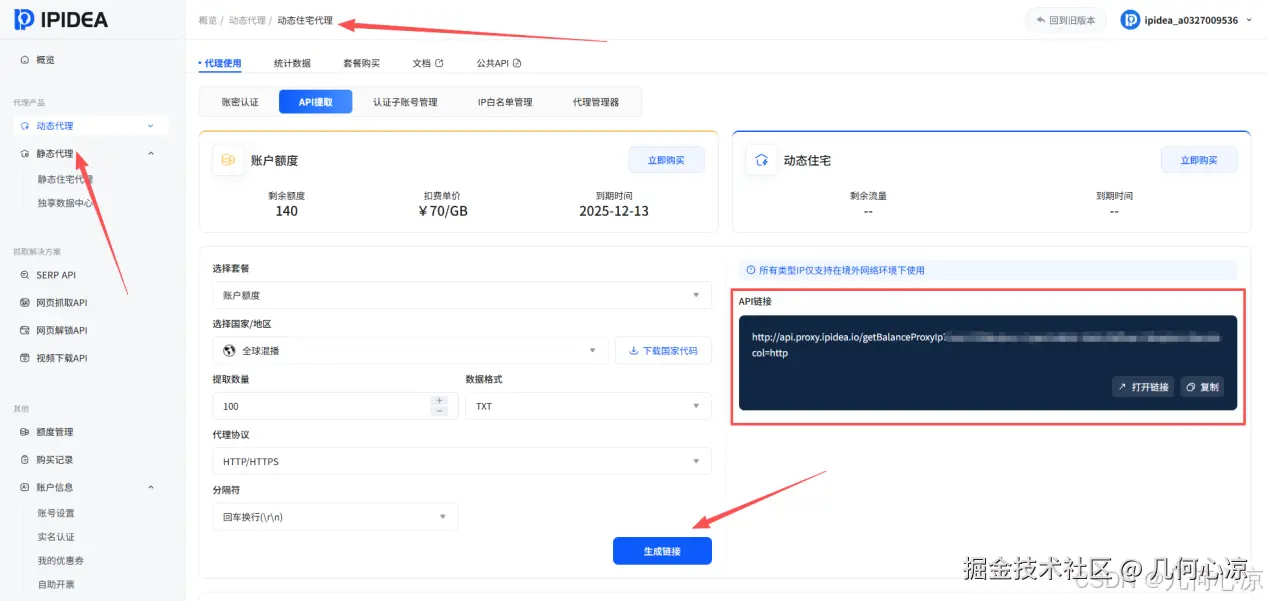Screen dimensions: 1267x601
Task: Select the 代理管理器 sub-tab
Action: tap(595, 102)
